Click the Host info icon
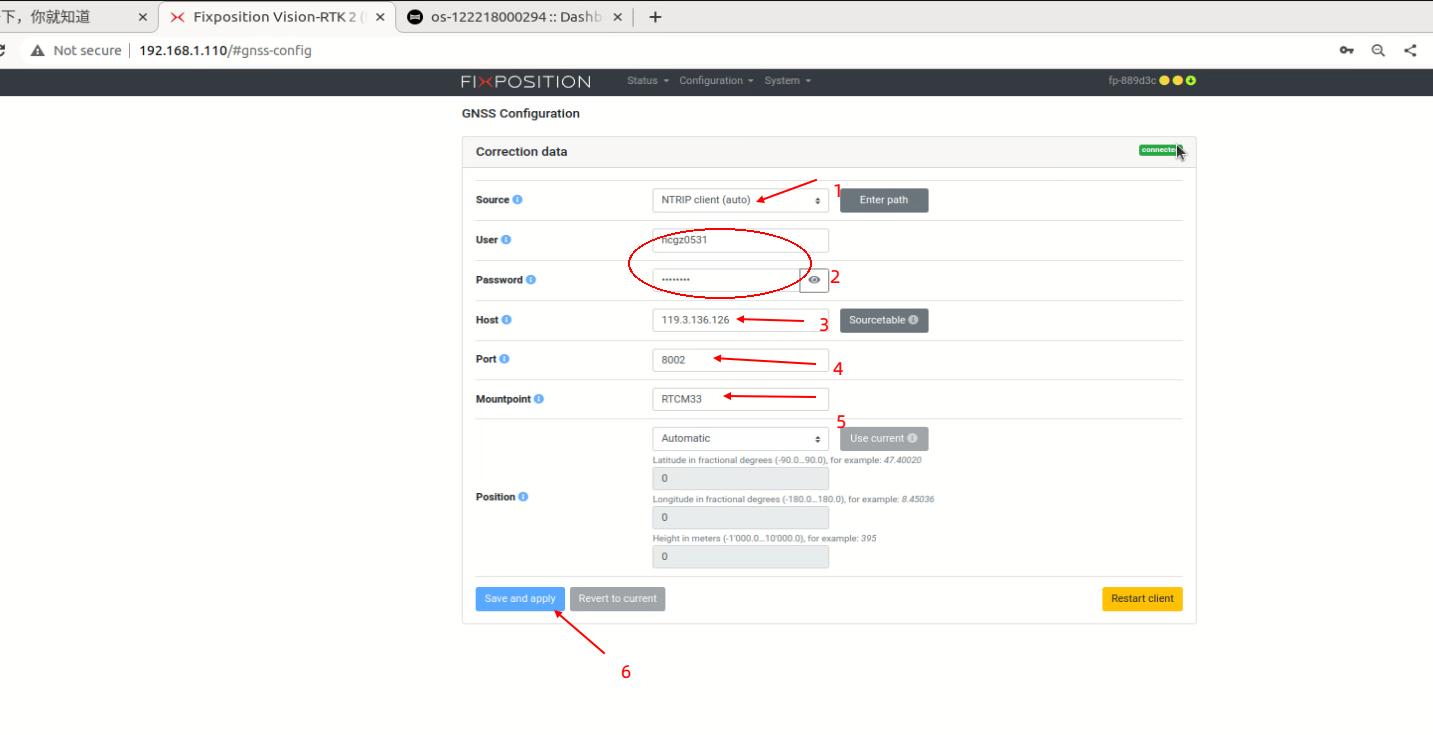 (x=506, y=320)
